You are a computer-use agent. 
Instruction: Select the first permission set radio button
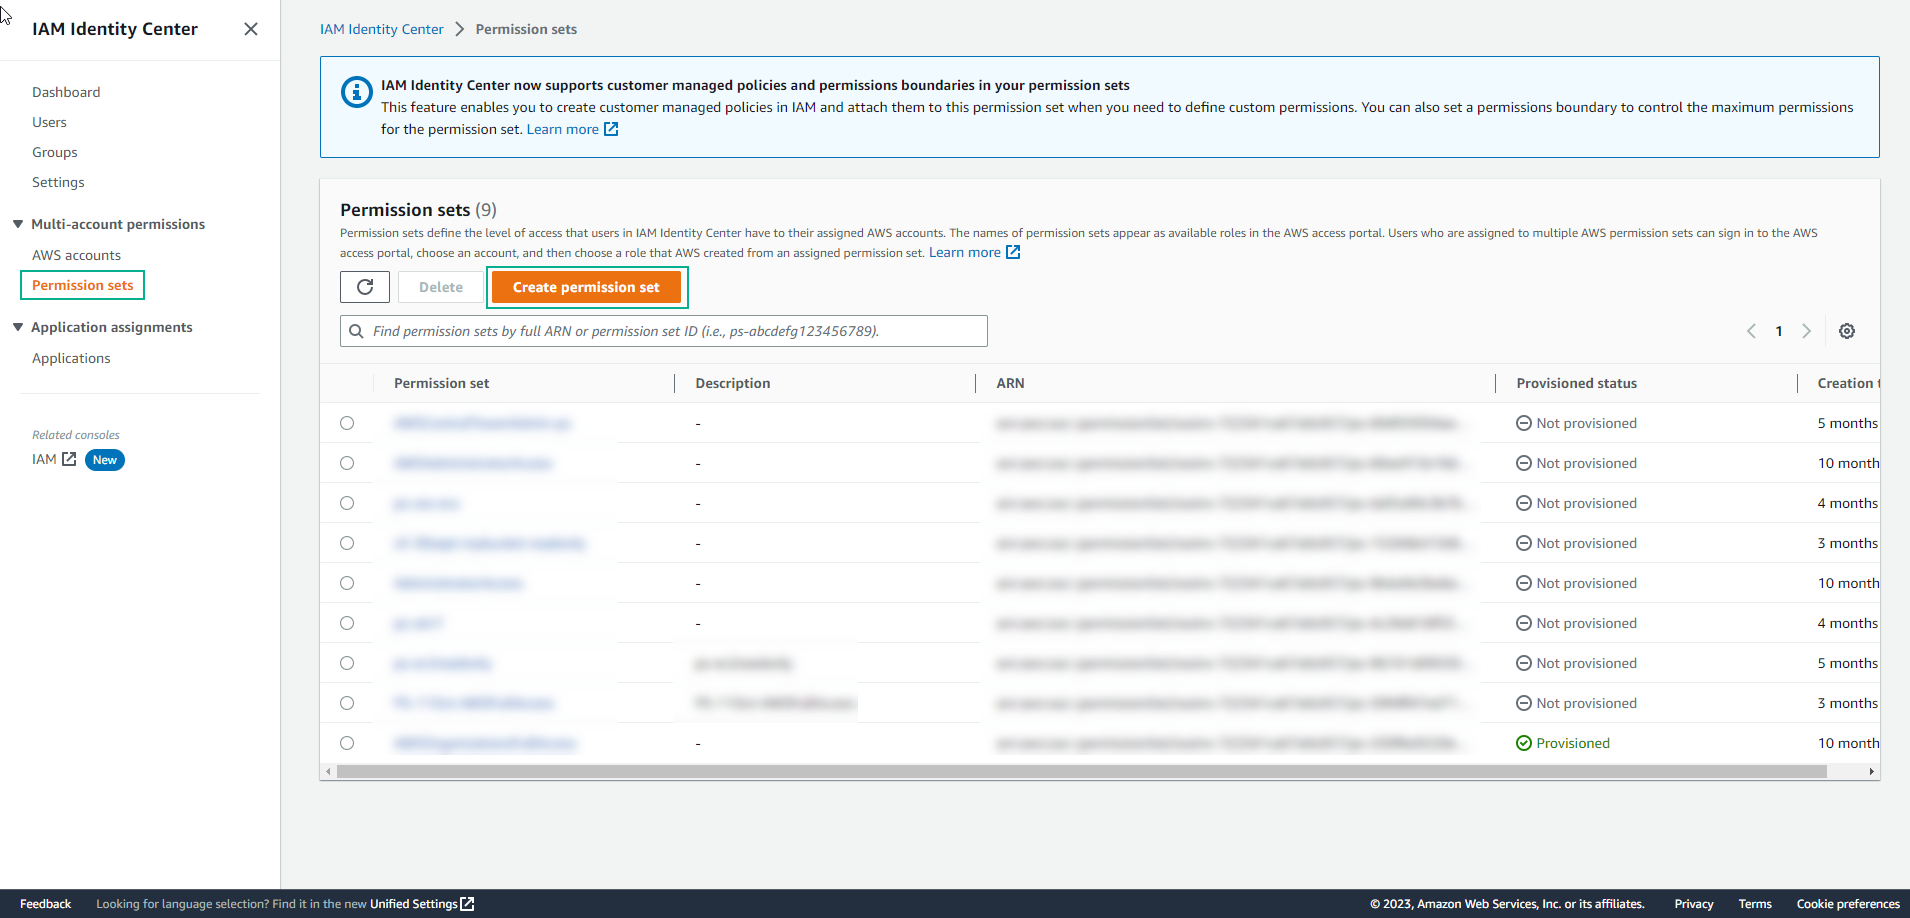347,423
